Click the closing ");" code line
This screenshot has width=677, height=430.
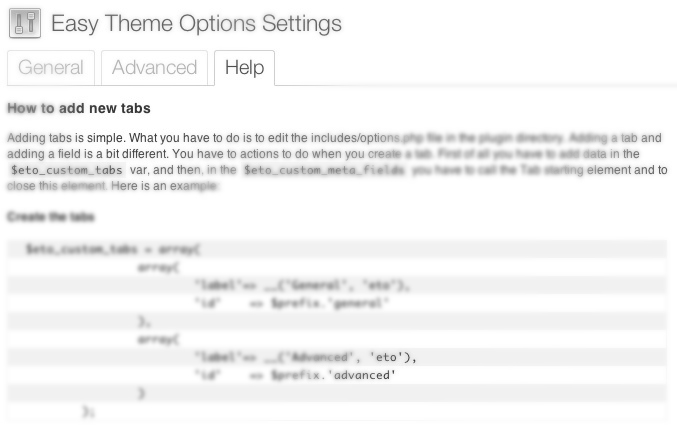(x=88, y=411)
